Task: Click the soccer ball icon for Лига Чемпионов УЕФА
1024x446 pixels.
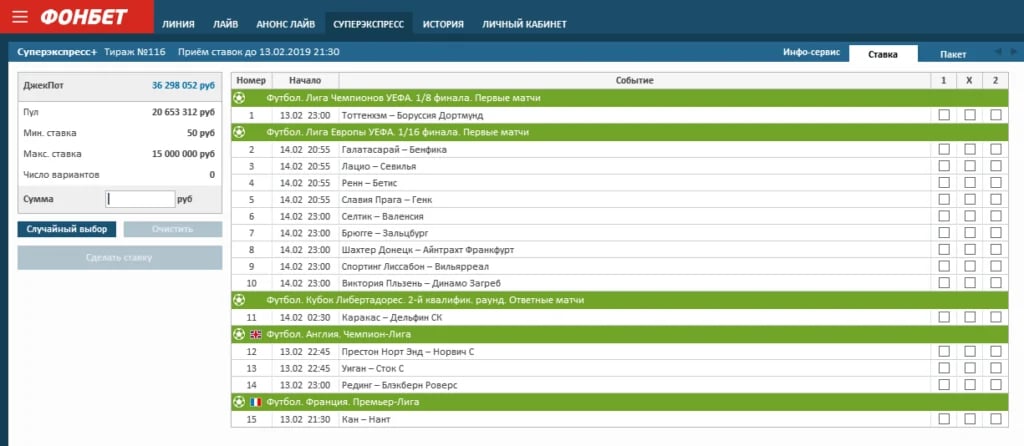Action: click(x=240, y=98)
